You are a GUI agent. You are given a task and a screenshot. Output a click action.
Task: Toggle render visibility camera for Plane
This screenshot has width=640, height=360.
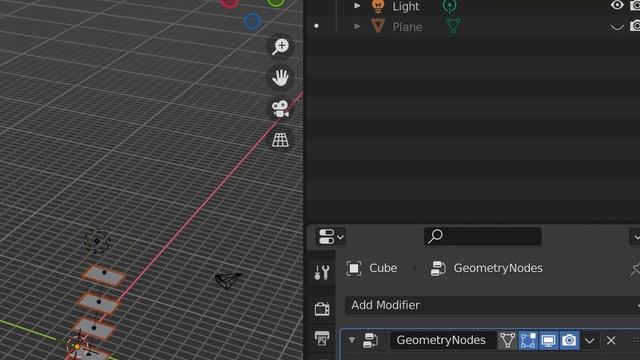coord(635,26)
